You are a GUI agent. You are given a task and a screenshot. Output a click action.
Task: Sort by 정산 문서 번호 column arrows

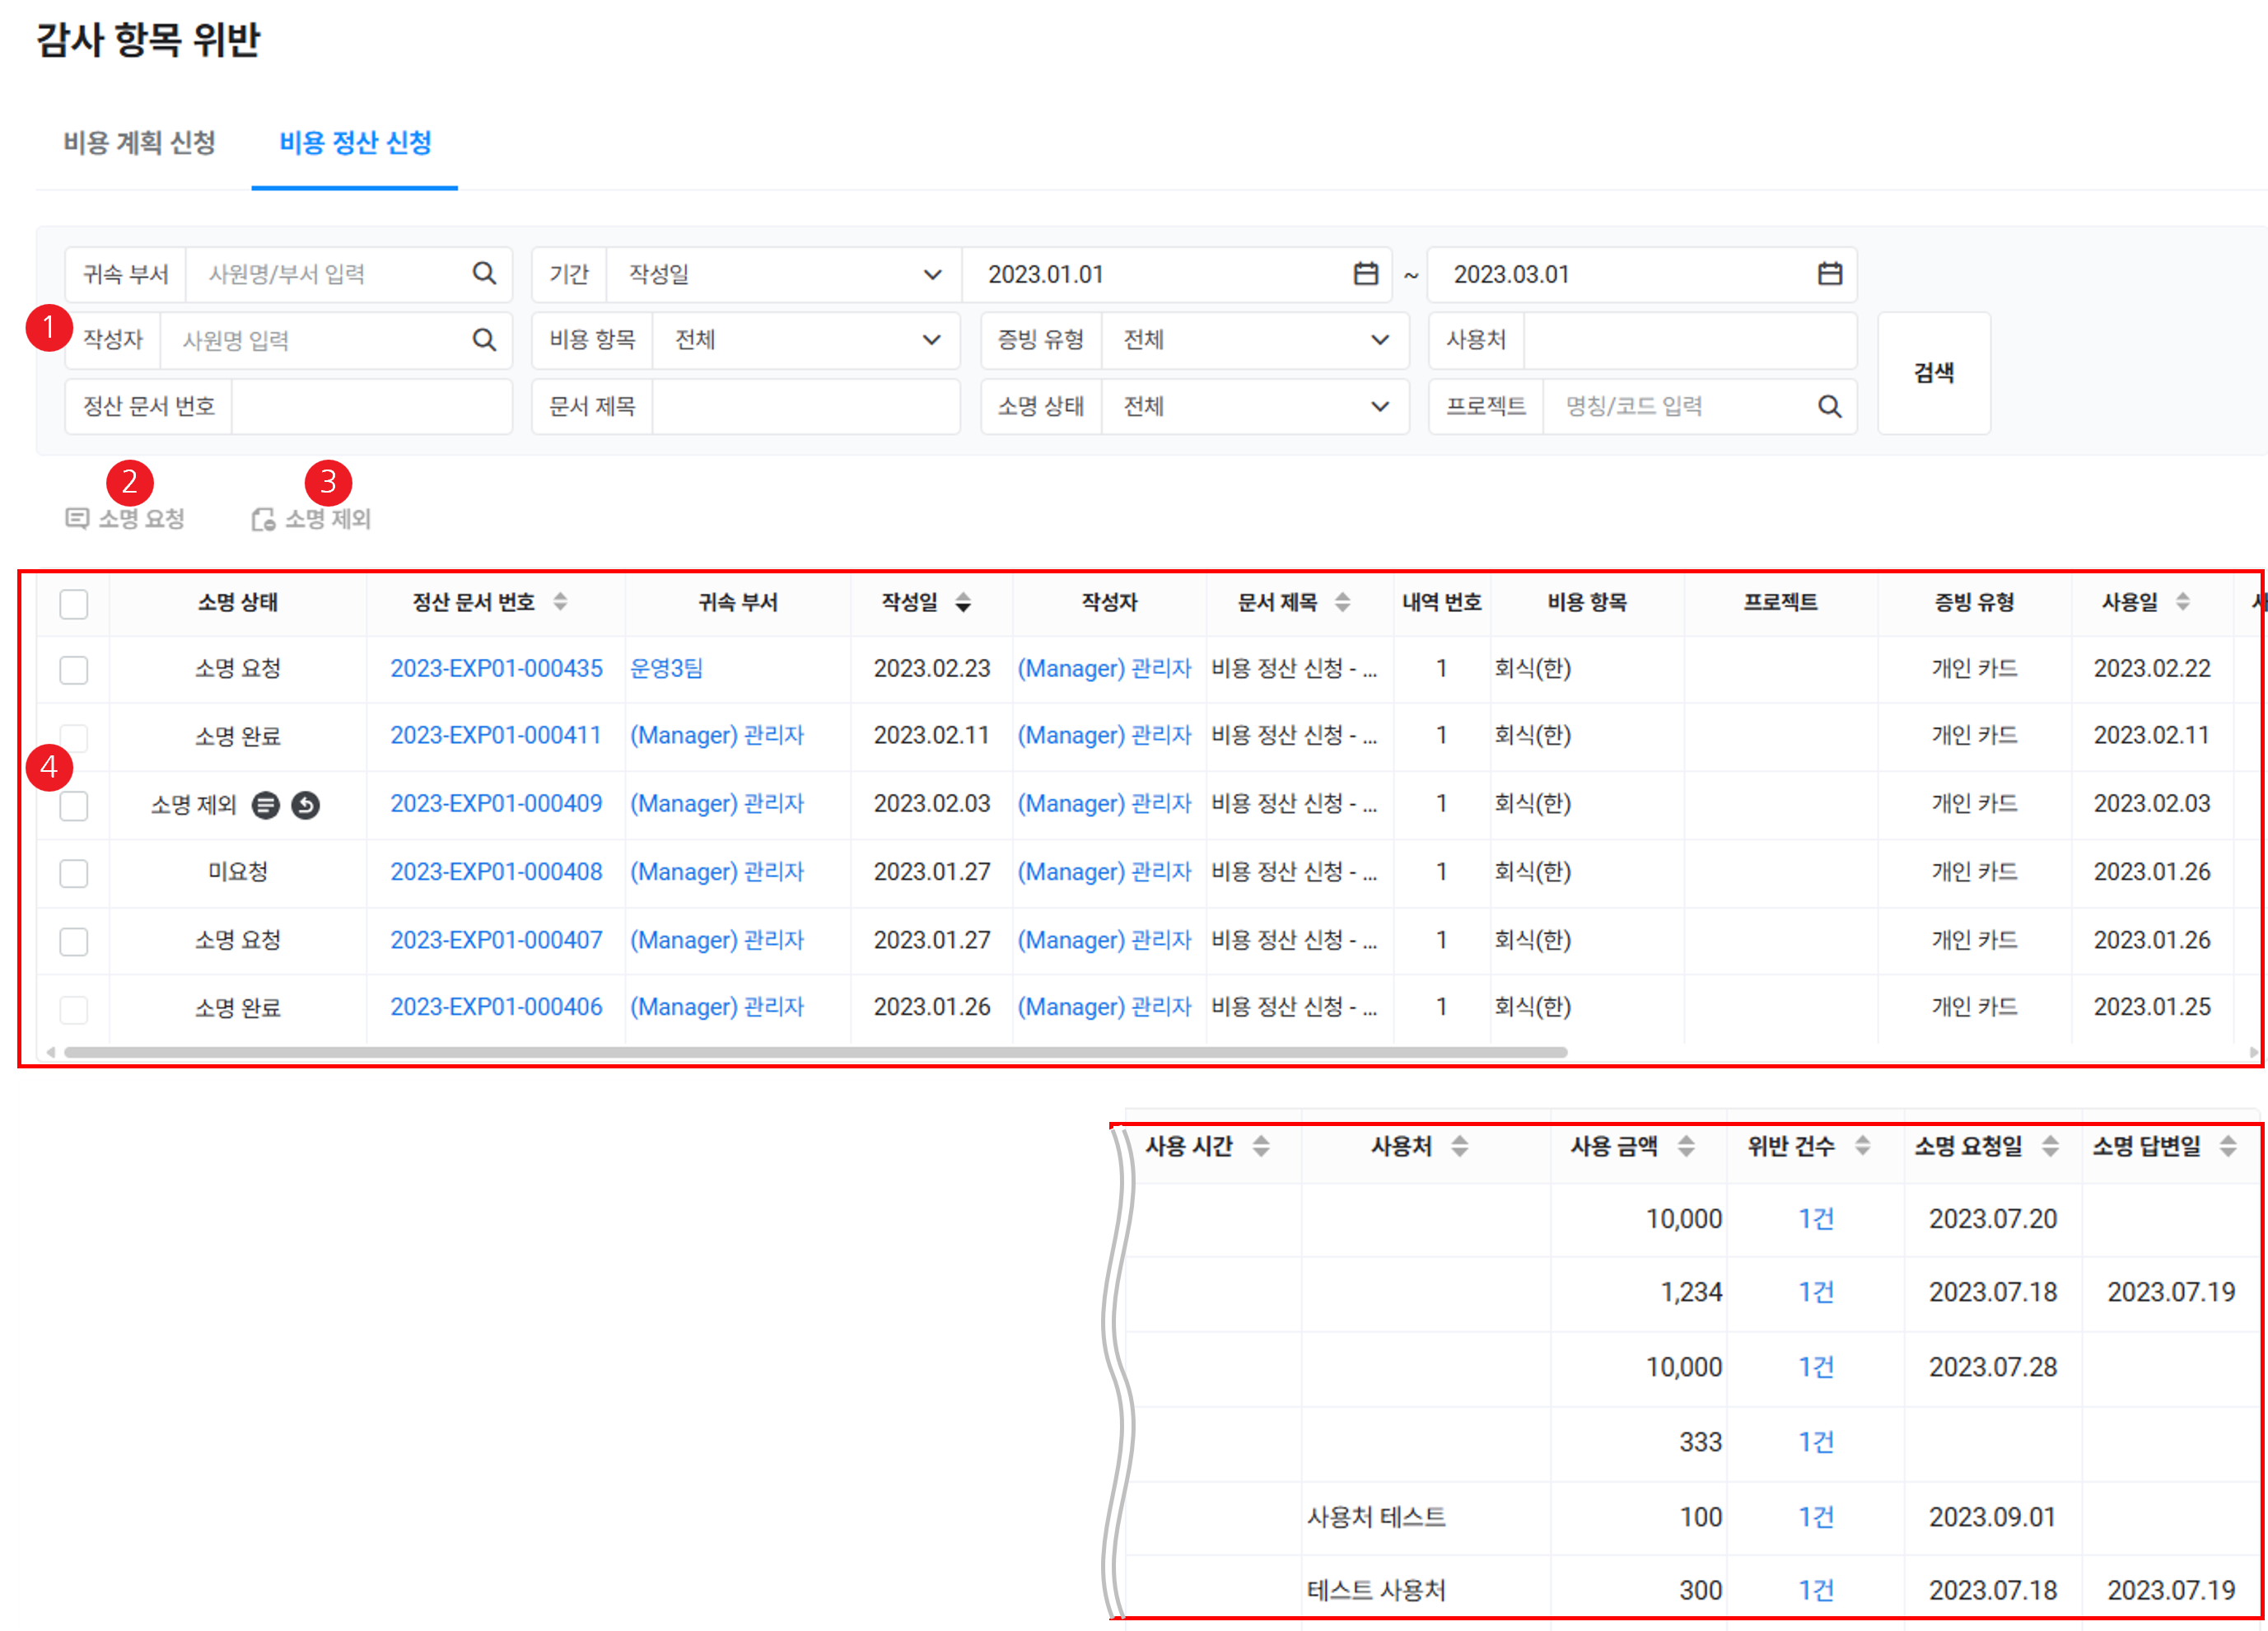tap(560, 602)
